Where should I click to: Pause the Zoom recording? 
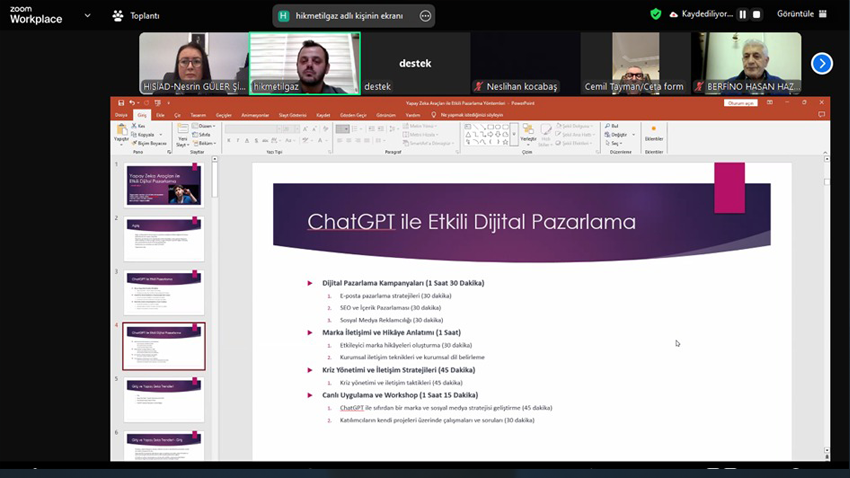click(742, 14)
